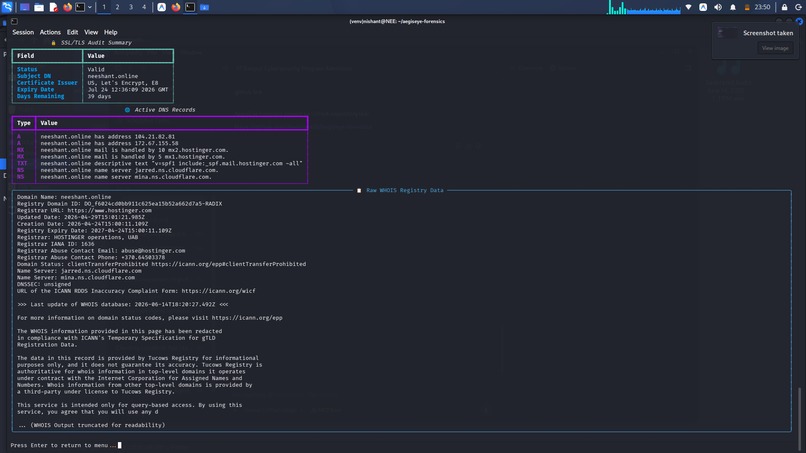The height and width of the screenshot is (453, 806).
Task: Select the blue folder window in the taskbar
Action: (205, 7)
